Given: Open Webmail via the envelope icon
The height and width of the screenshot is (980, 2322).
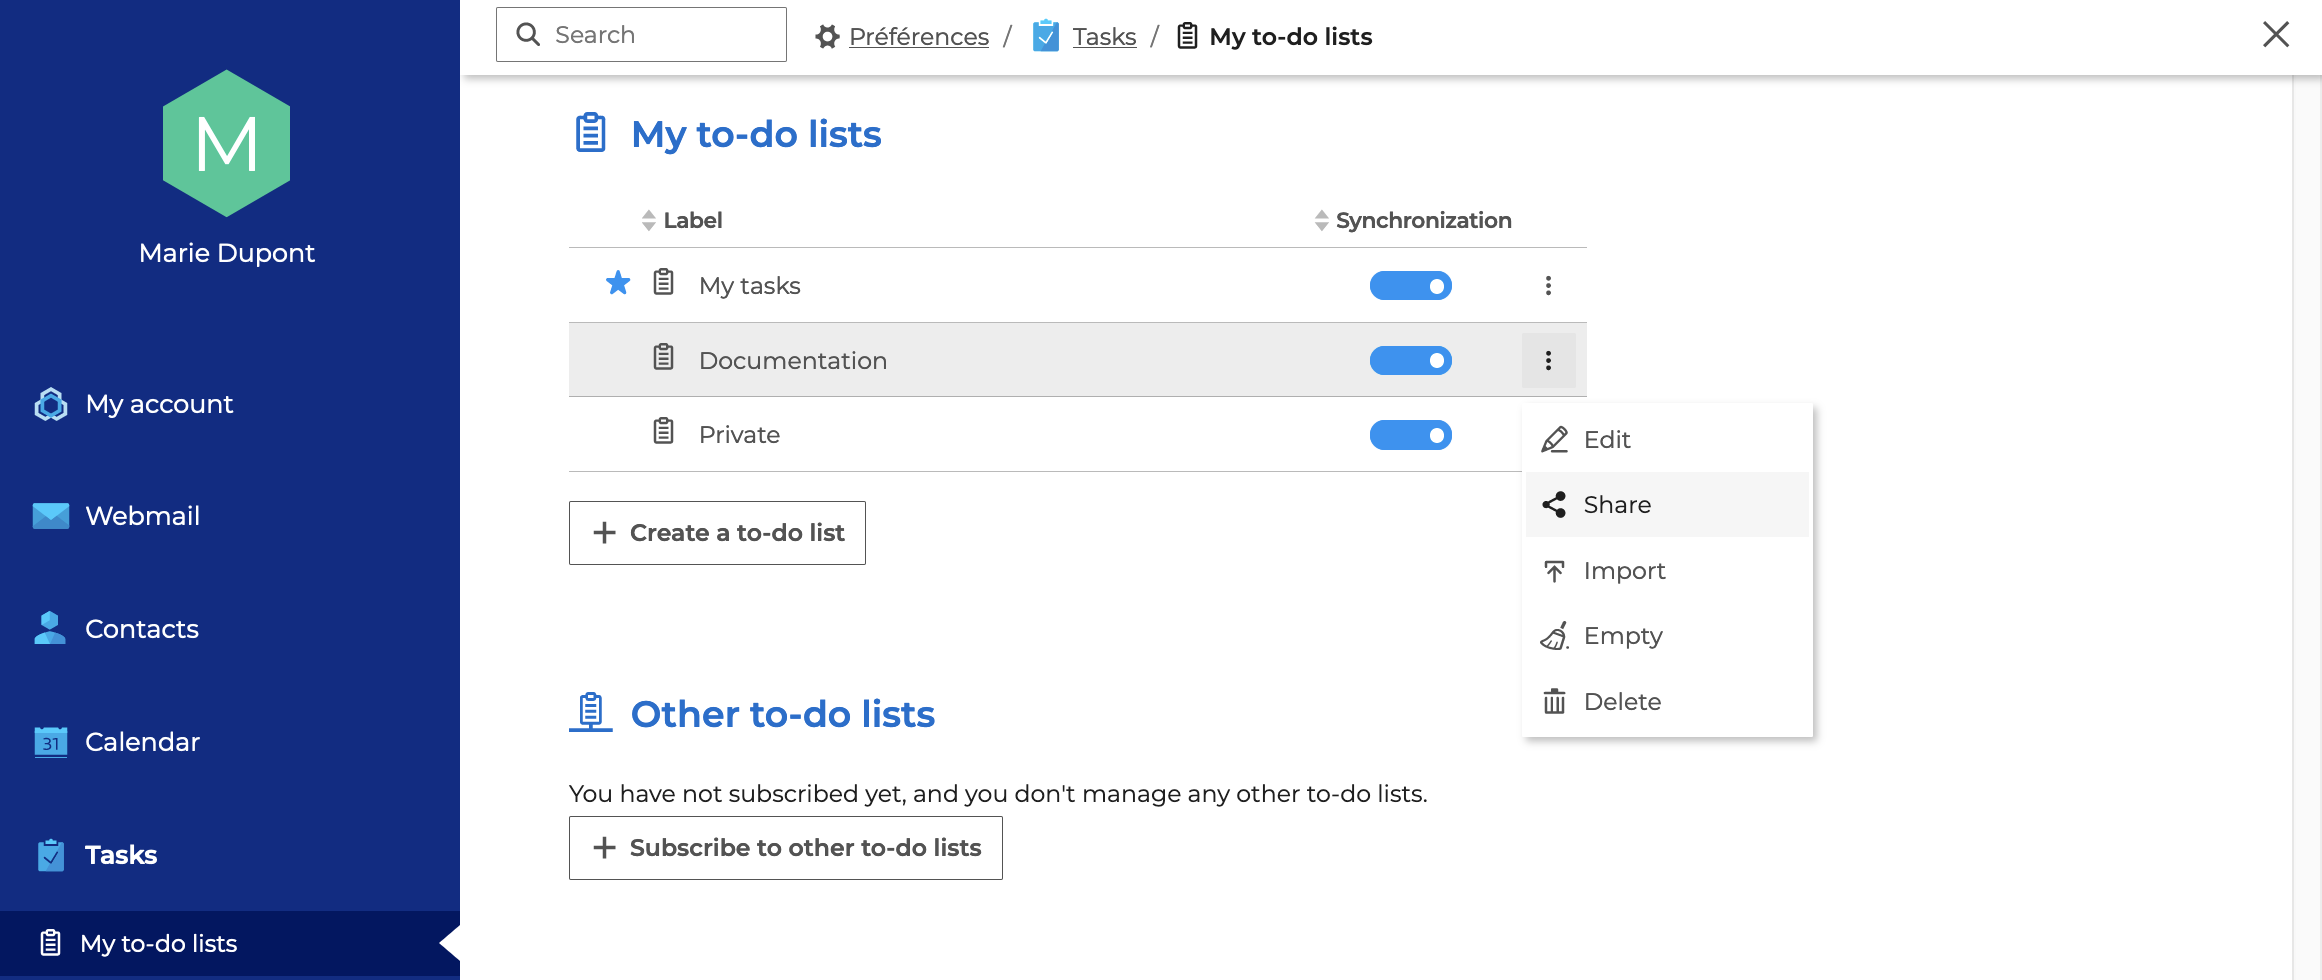Looking at the screenshot, I should [x=51, y=516].
